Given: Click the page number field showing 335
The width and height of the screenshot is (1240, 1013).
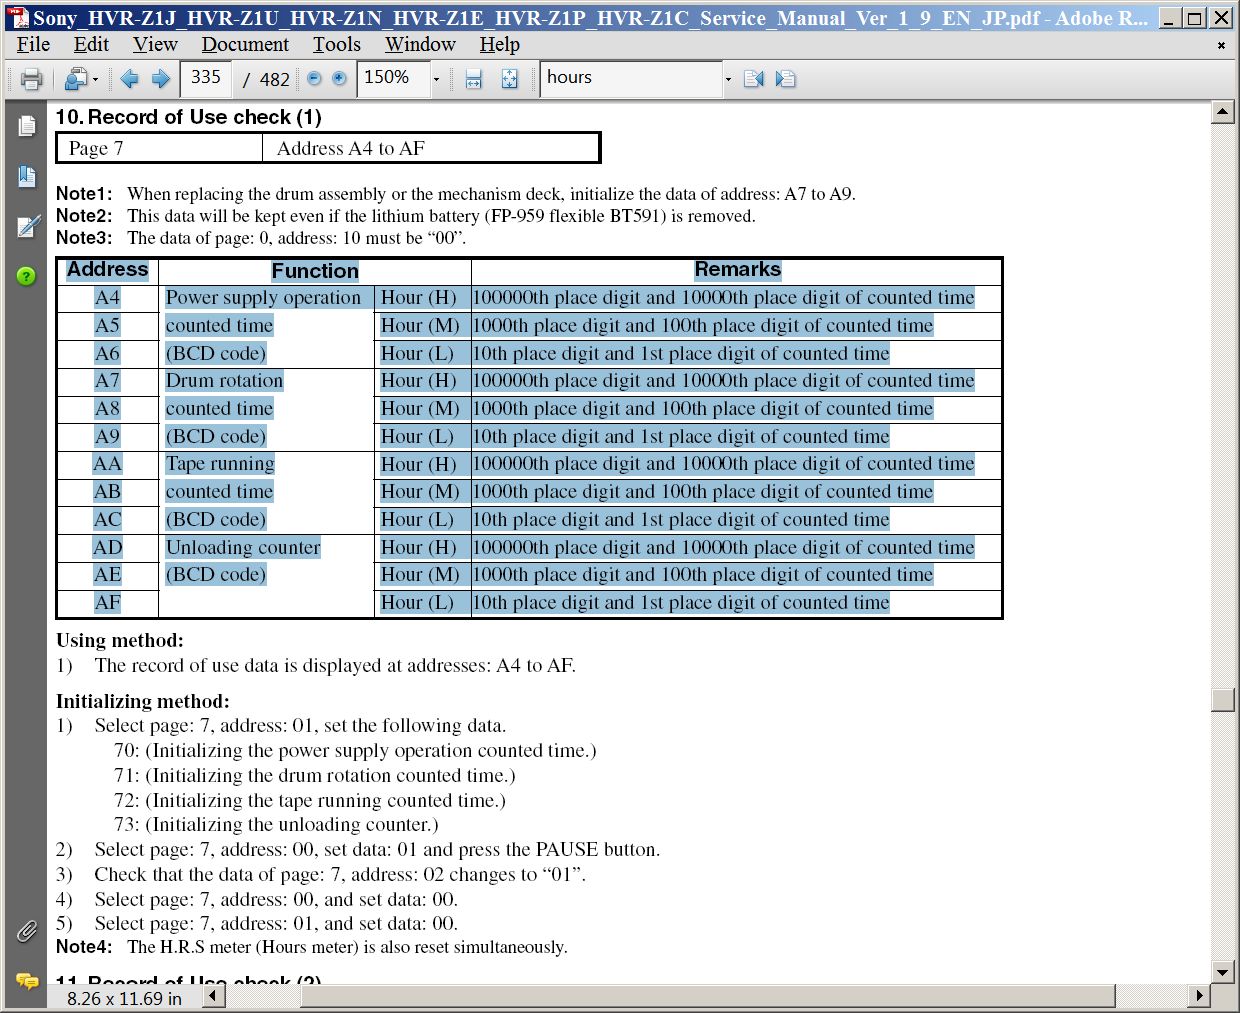Looking at the screenshot, I should coord(205,78).
